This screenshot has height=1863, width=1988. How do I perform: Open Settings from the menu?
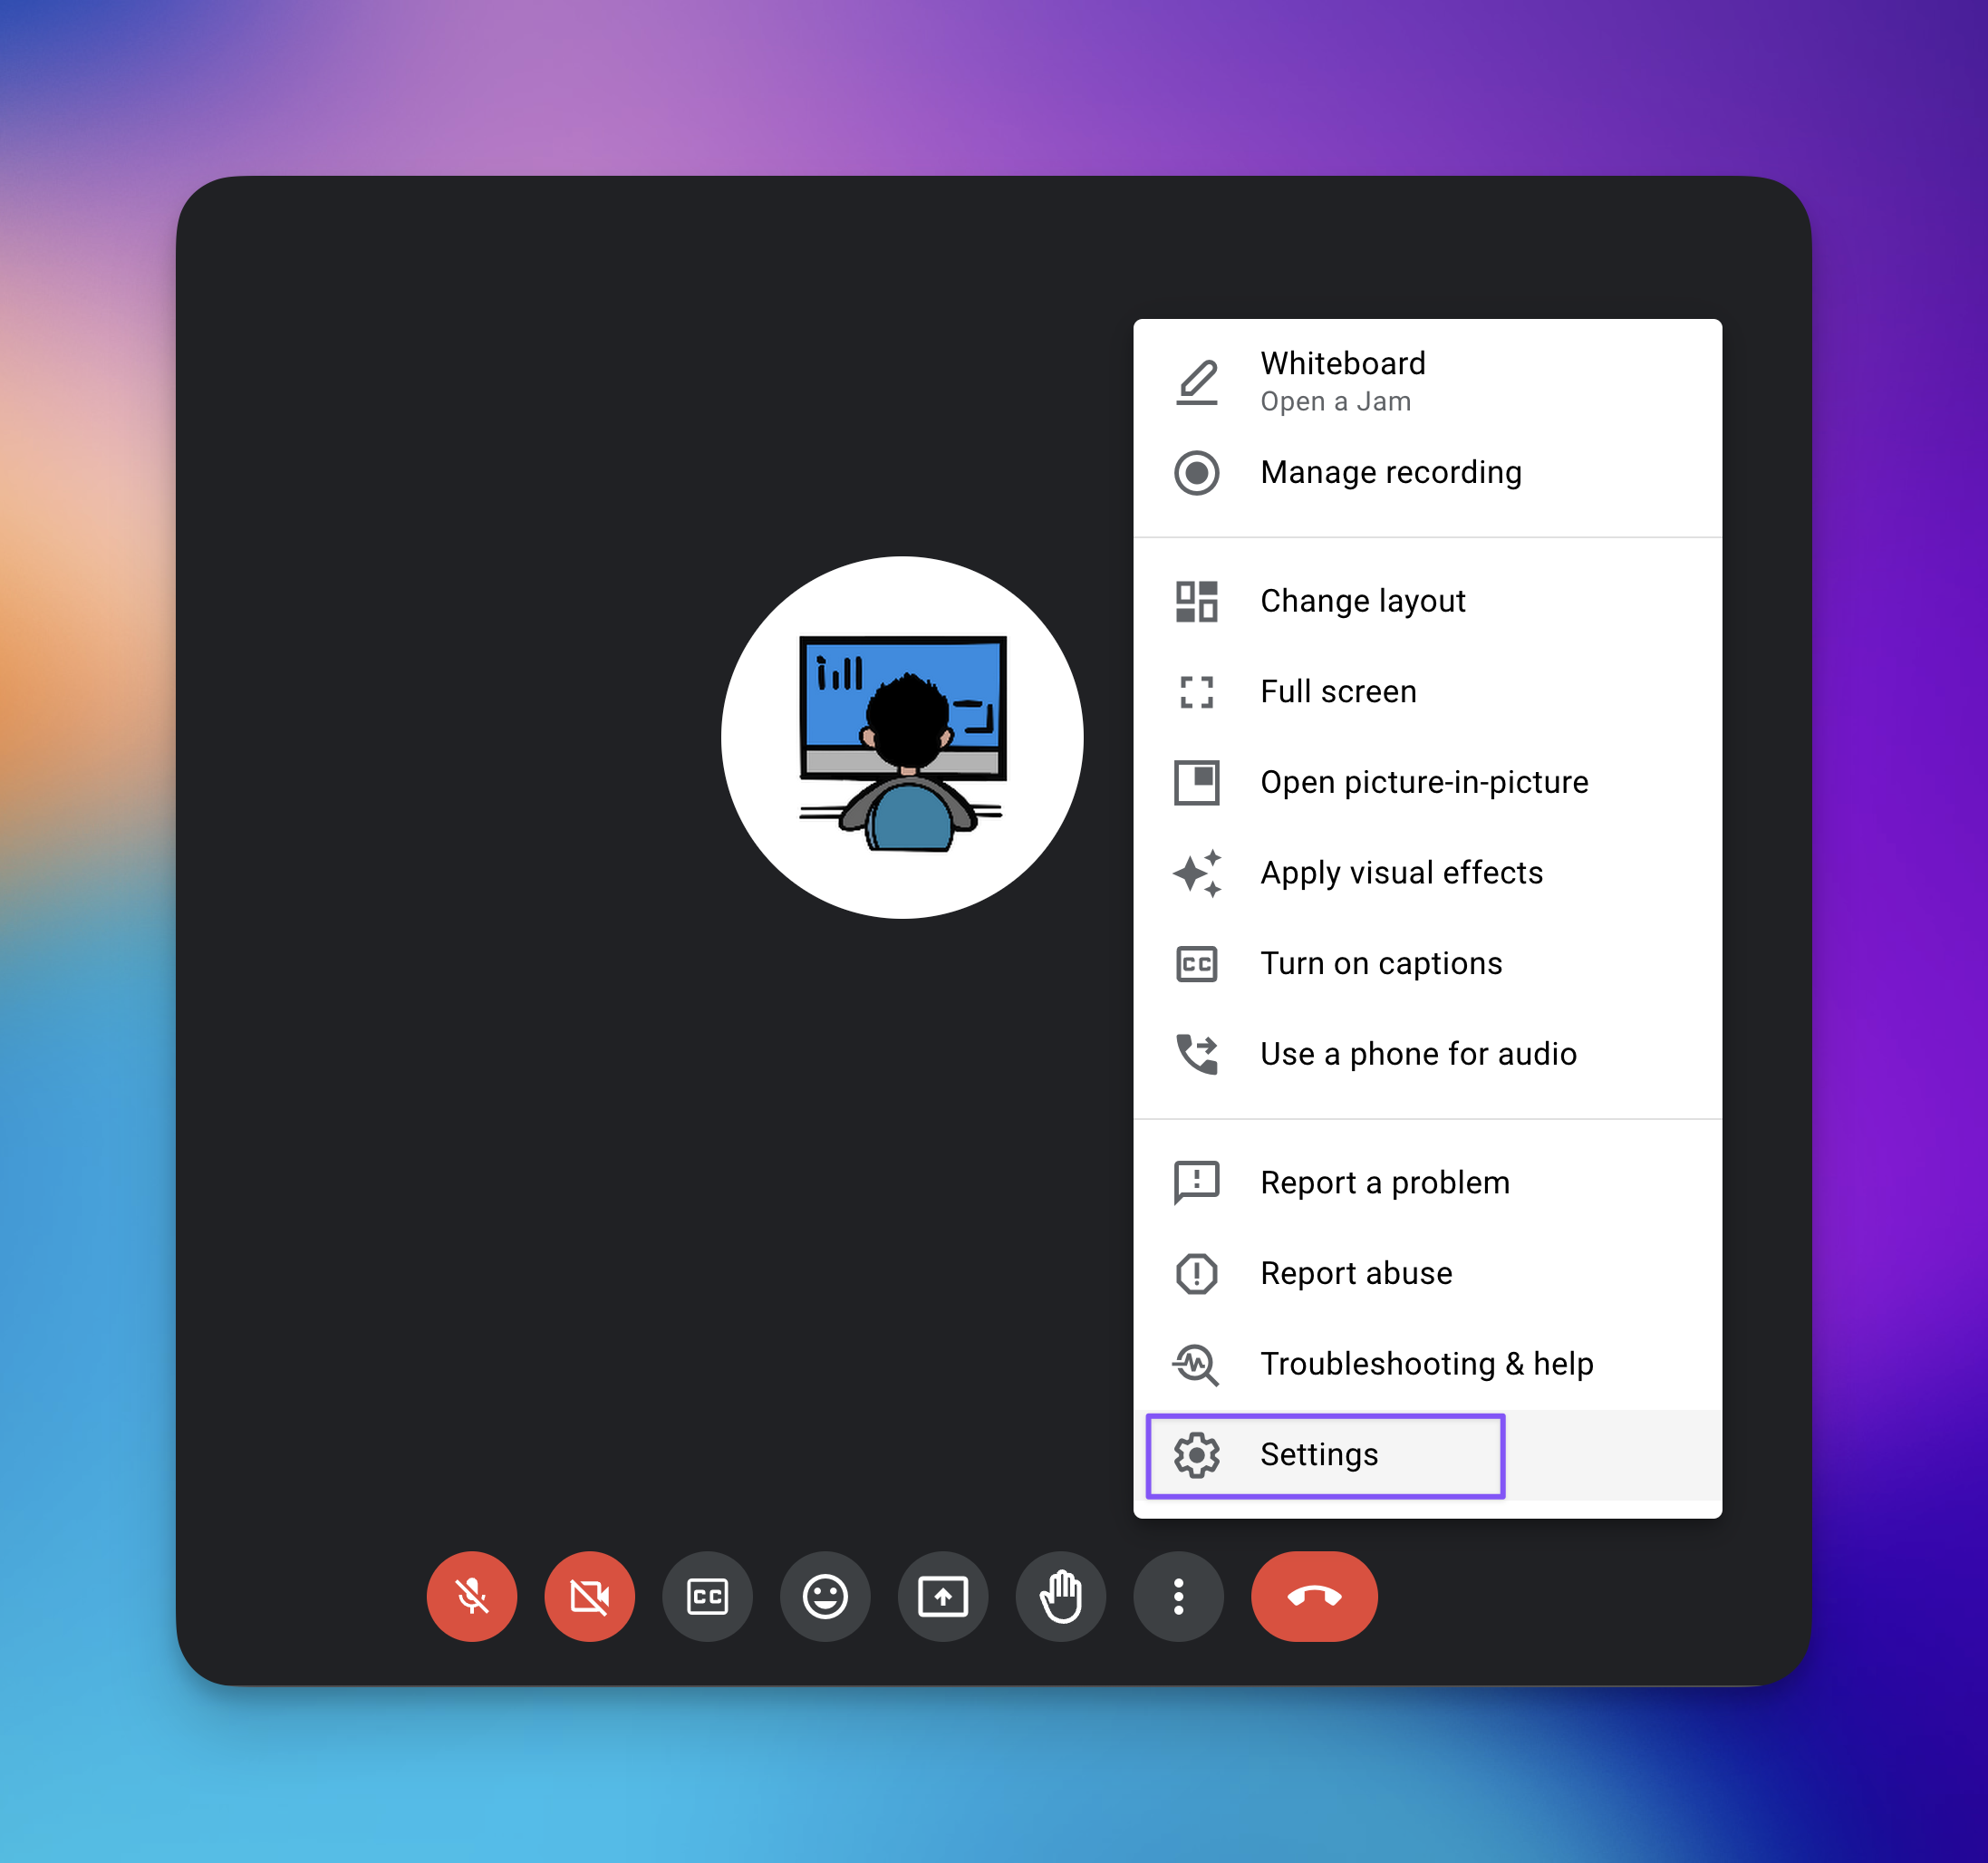pos(1318,1455)
